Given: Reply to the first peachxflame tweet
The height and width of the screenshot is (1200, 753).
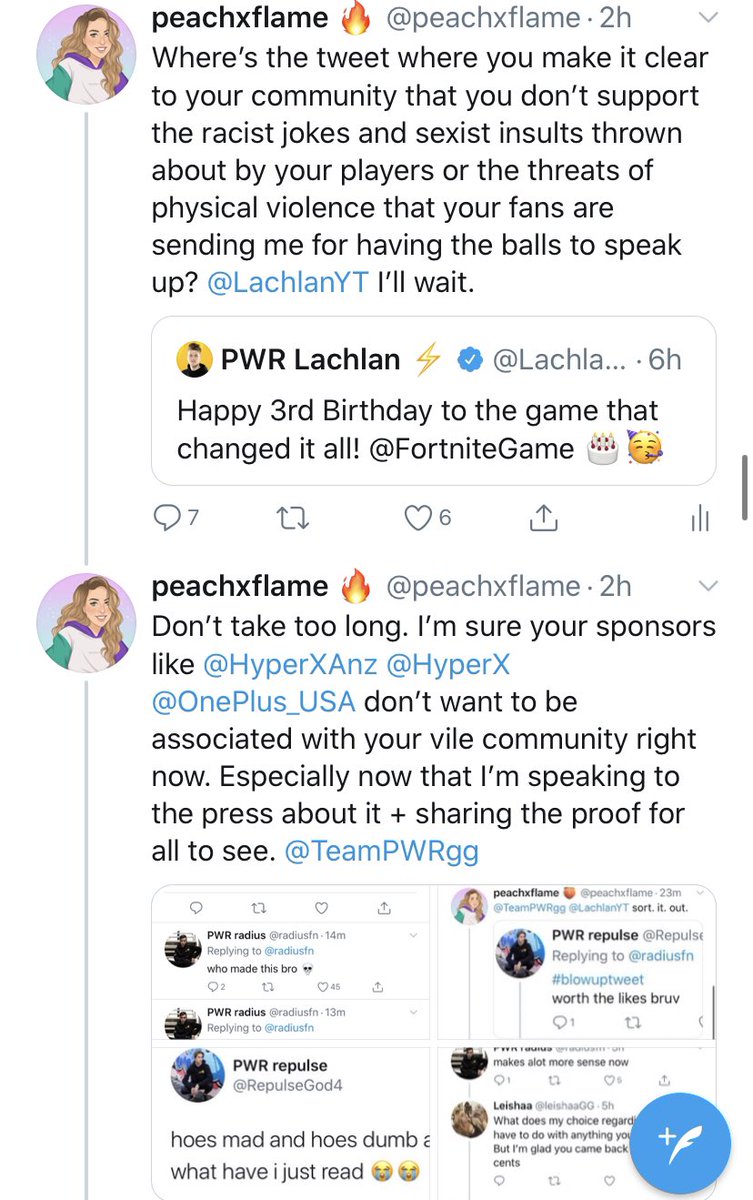Looking at the screenshot, I should point(165,517).
